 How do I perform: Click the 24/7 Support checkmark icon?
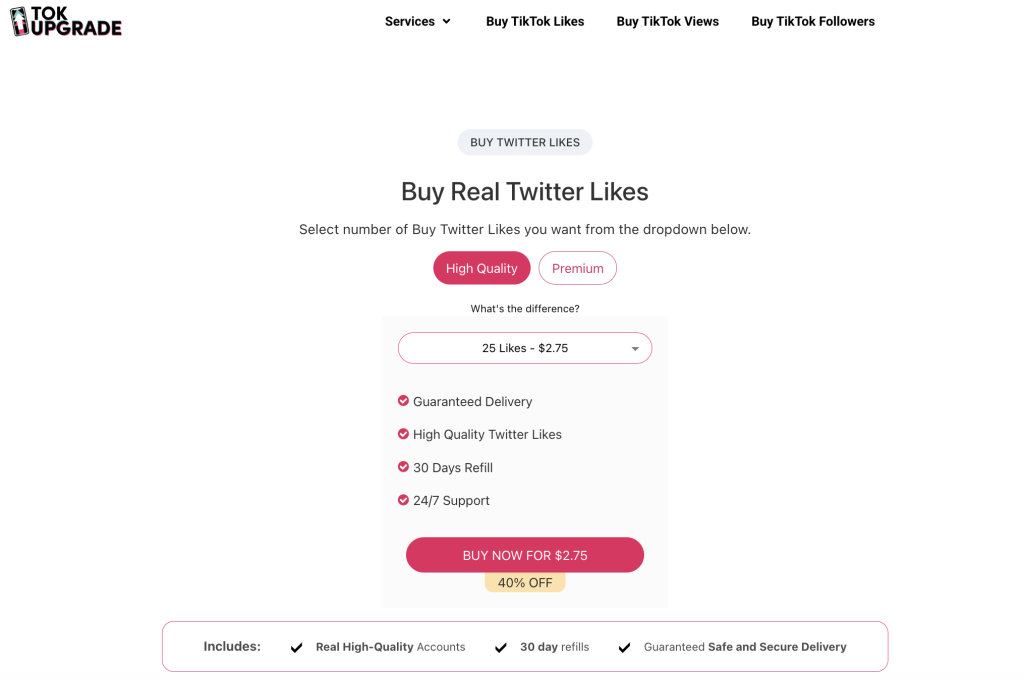coord(403,500)
